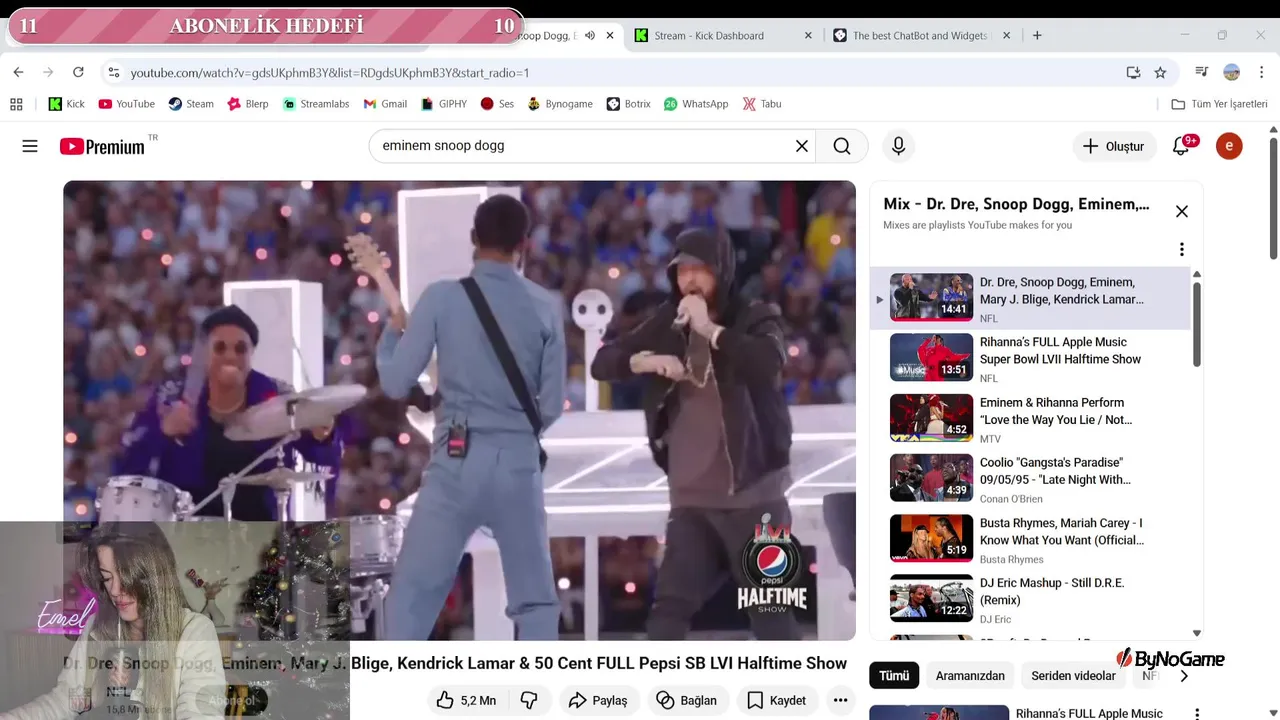The image size is (1280, 720).
Task: Bookmark this page with the star
Action: tap(1160, 72)
